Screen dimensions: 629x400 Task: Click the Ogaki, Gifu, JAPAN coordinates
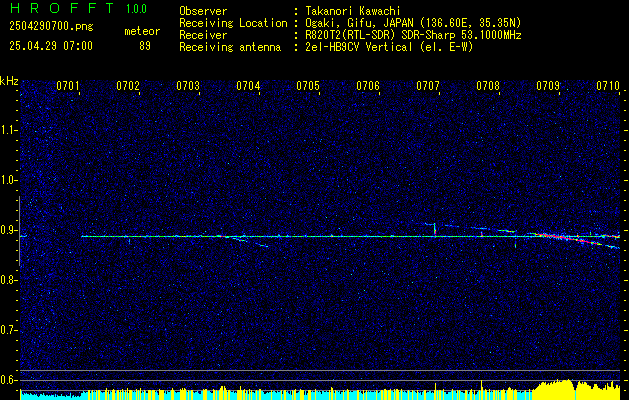pos(413,23)
